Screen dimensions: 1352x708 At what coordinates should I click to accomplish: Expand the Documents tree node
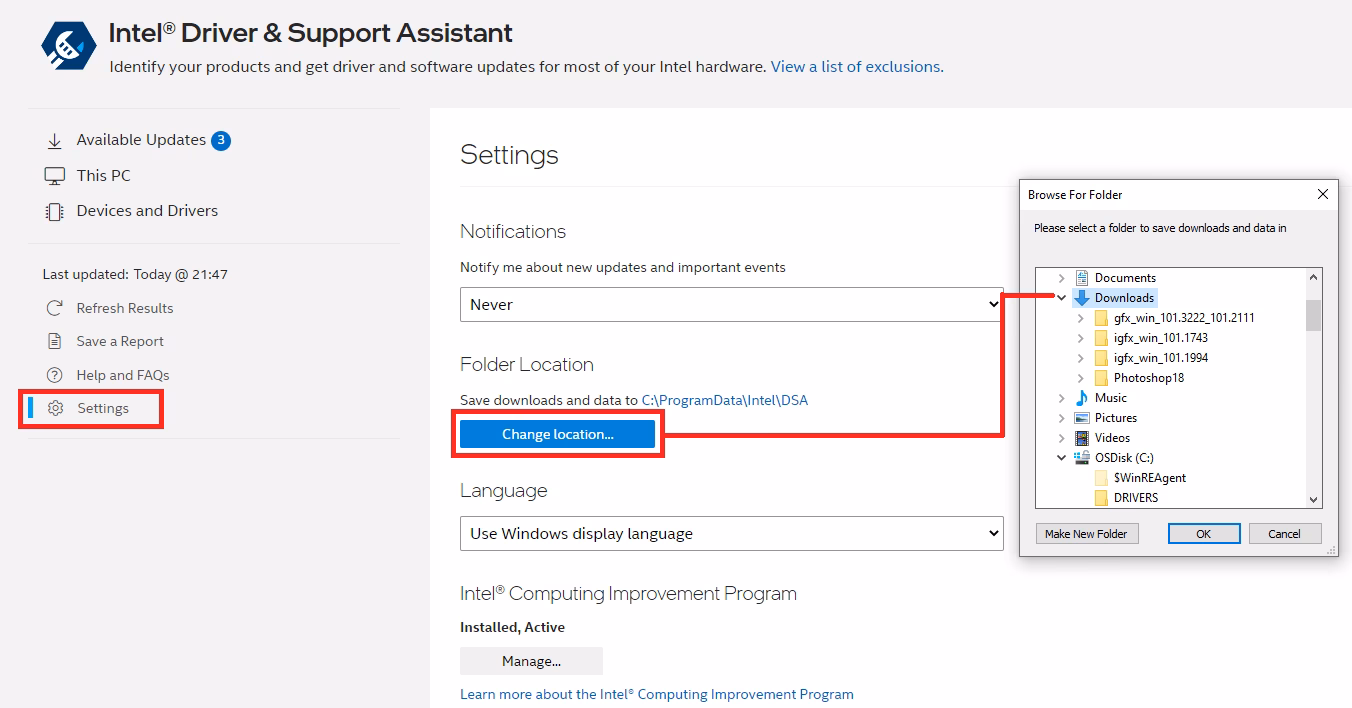coord(1062,278)
